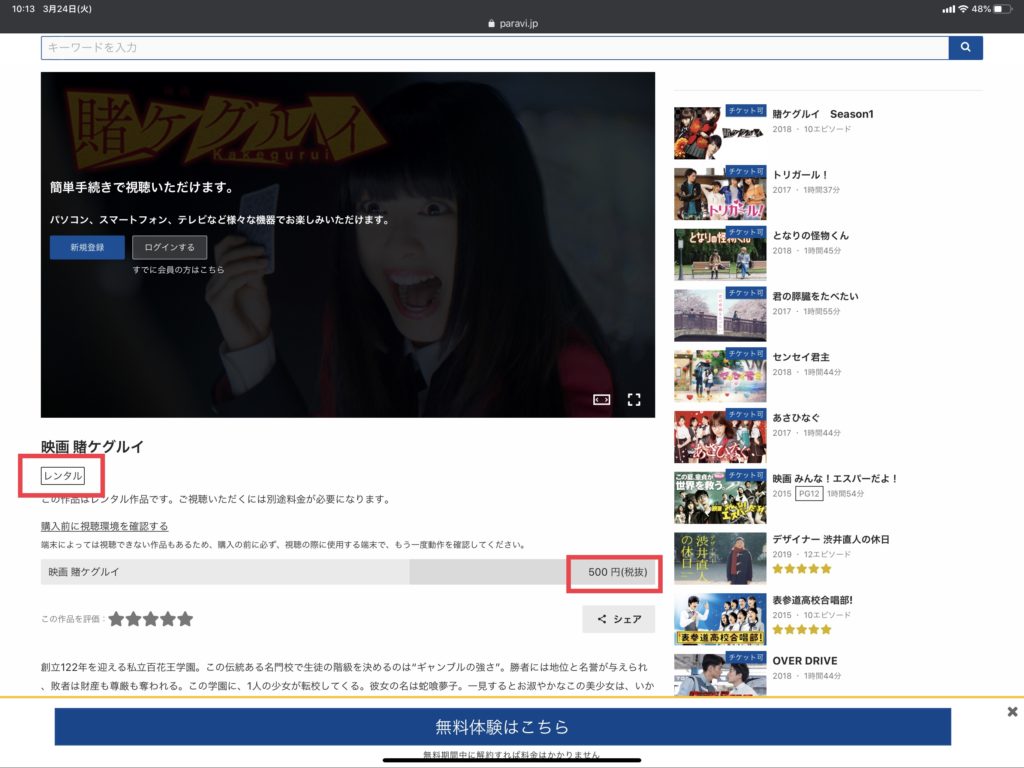Enter fullscreen with the player icon
The height and width of the screenshot is (768, 1024).
(634, 400)
